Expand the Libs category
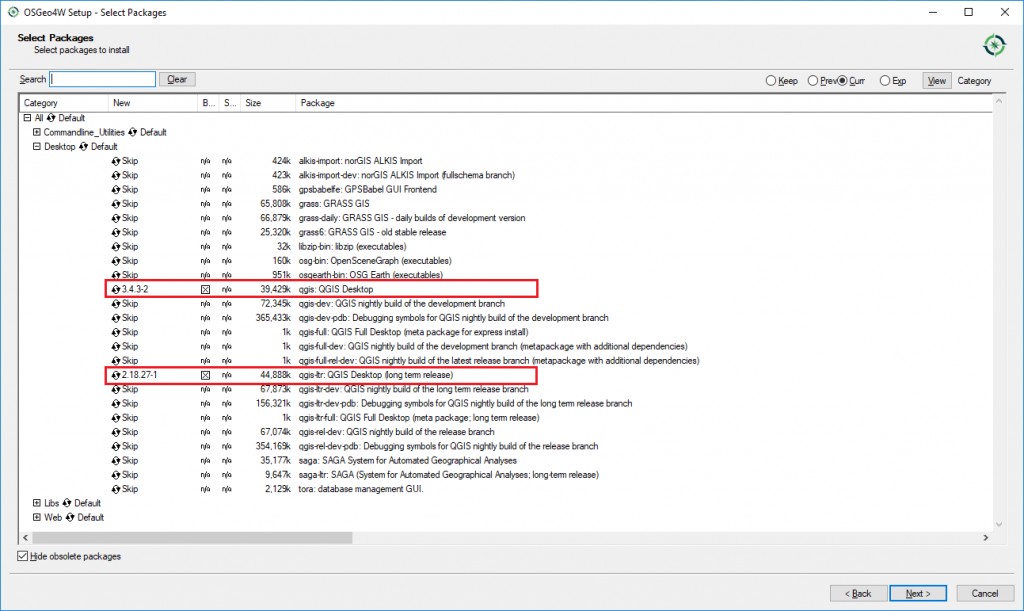This screenshot has width=1024, height=611. [x=37, y=503]
